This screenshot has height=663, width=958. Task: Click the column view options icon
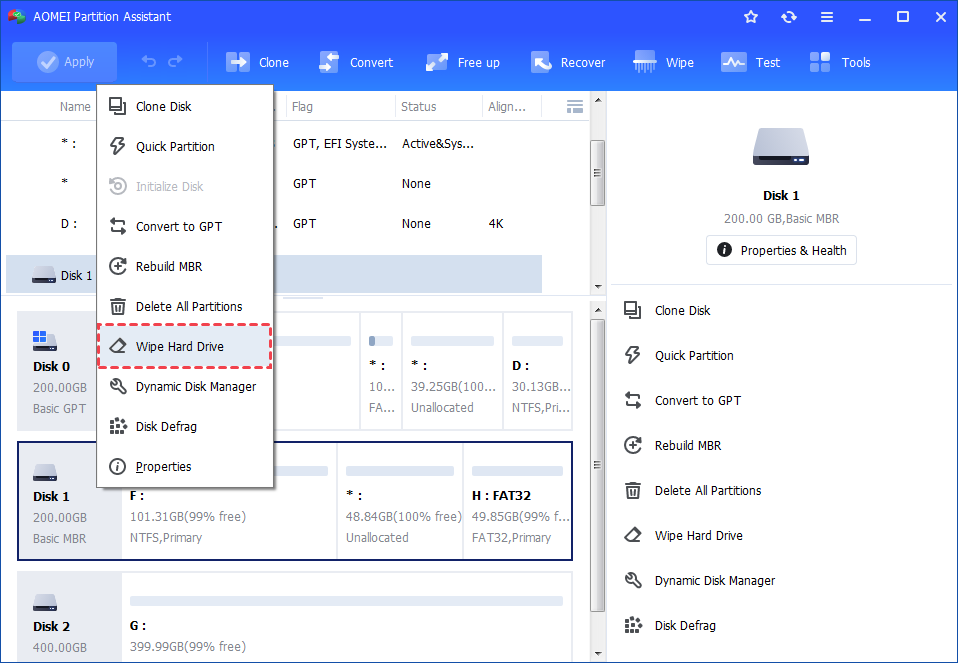pos(574,106)
